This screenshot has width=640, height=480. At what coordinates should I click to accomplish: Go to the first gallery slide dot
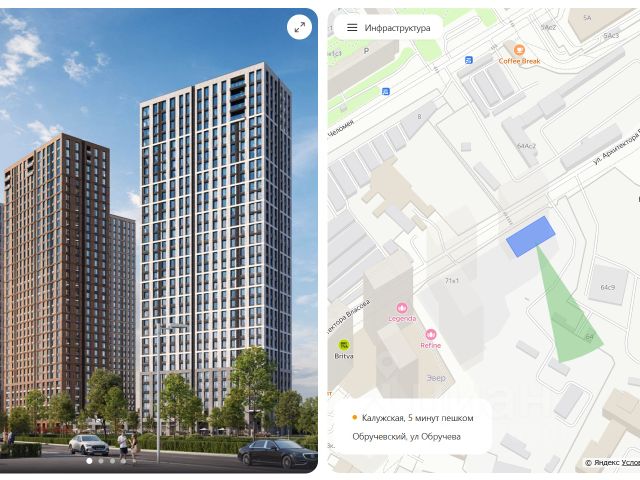pyautogui.click(x=89, y=461)
